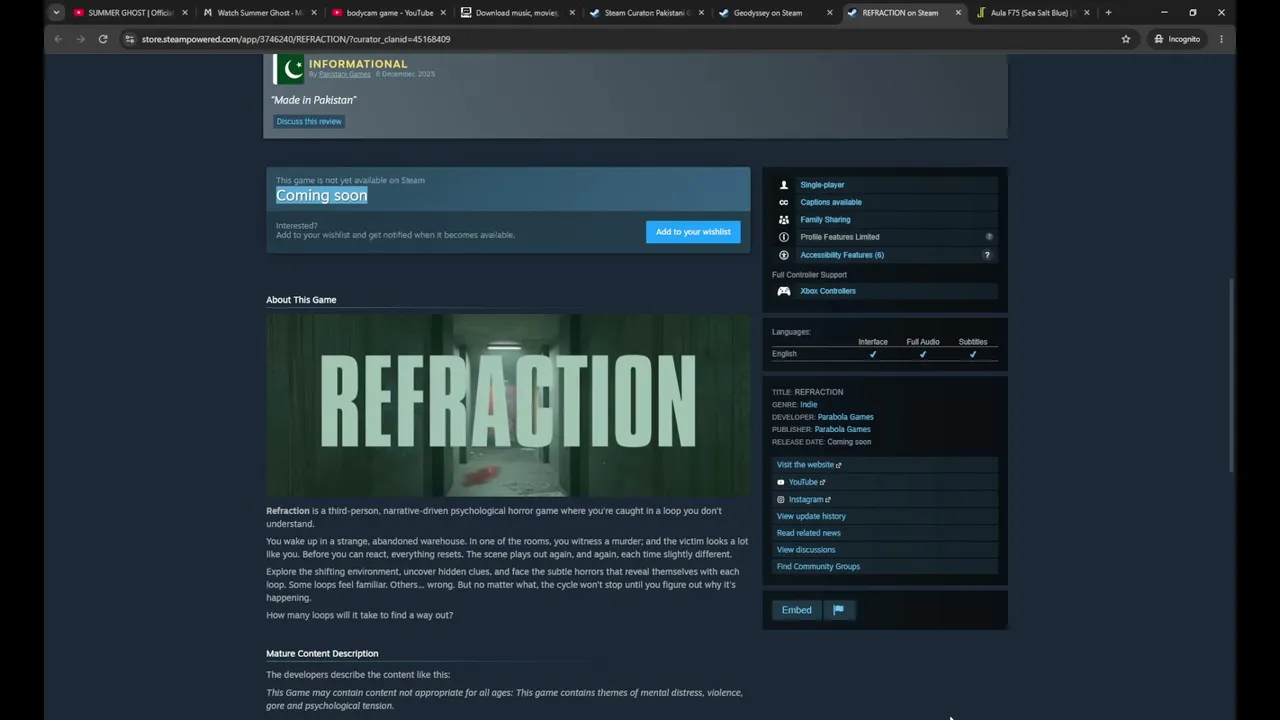Close the bodycam game YouTube tab
The width and height of the screenshot is (1280, 720).
(443, 13)
